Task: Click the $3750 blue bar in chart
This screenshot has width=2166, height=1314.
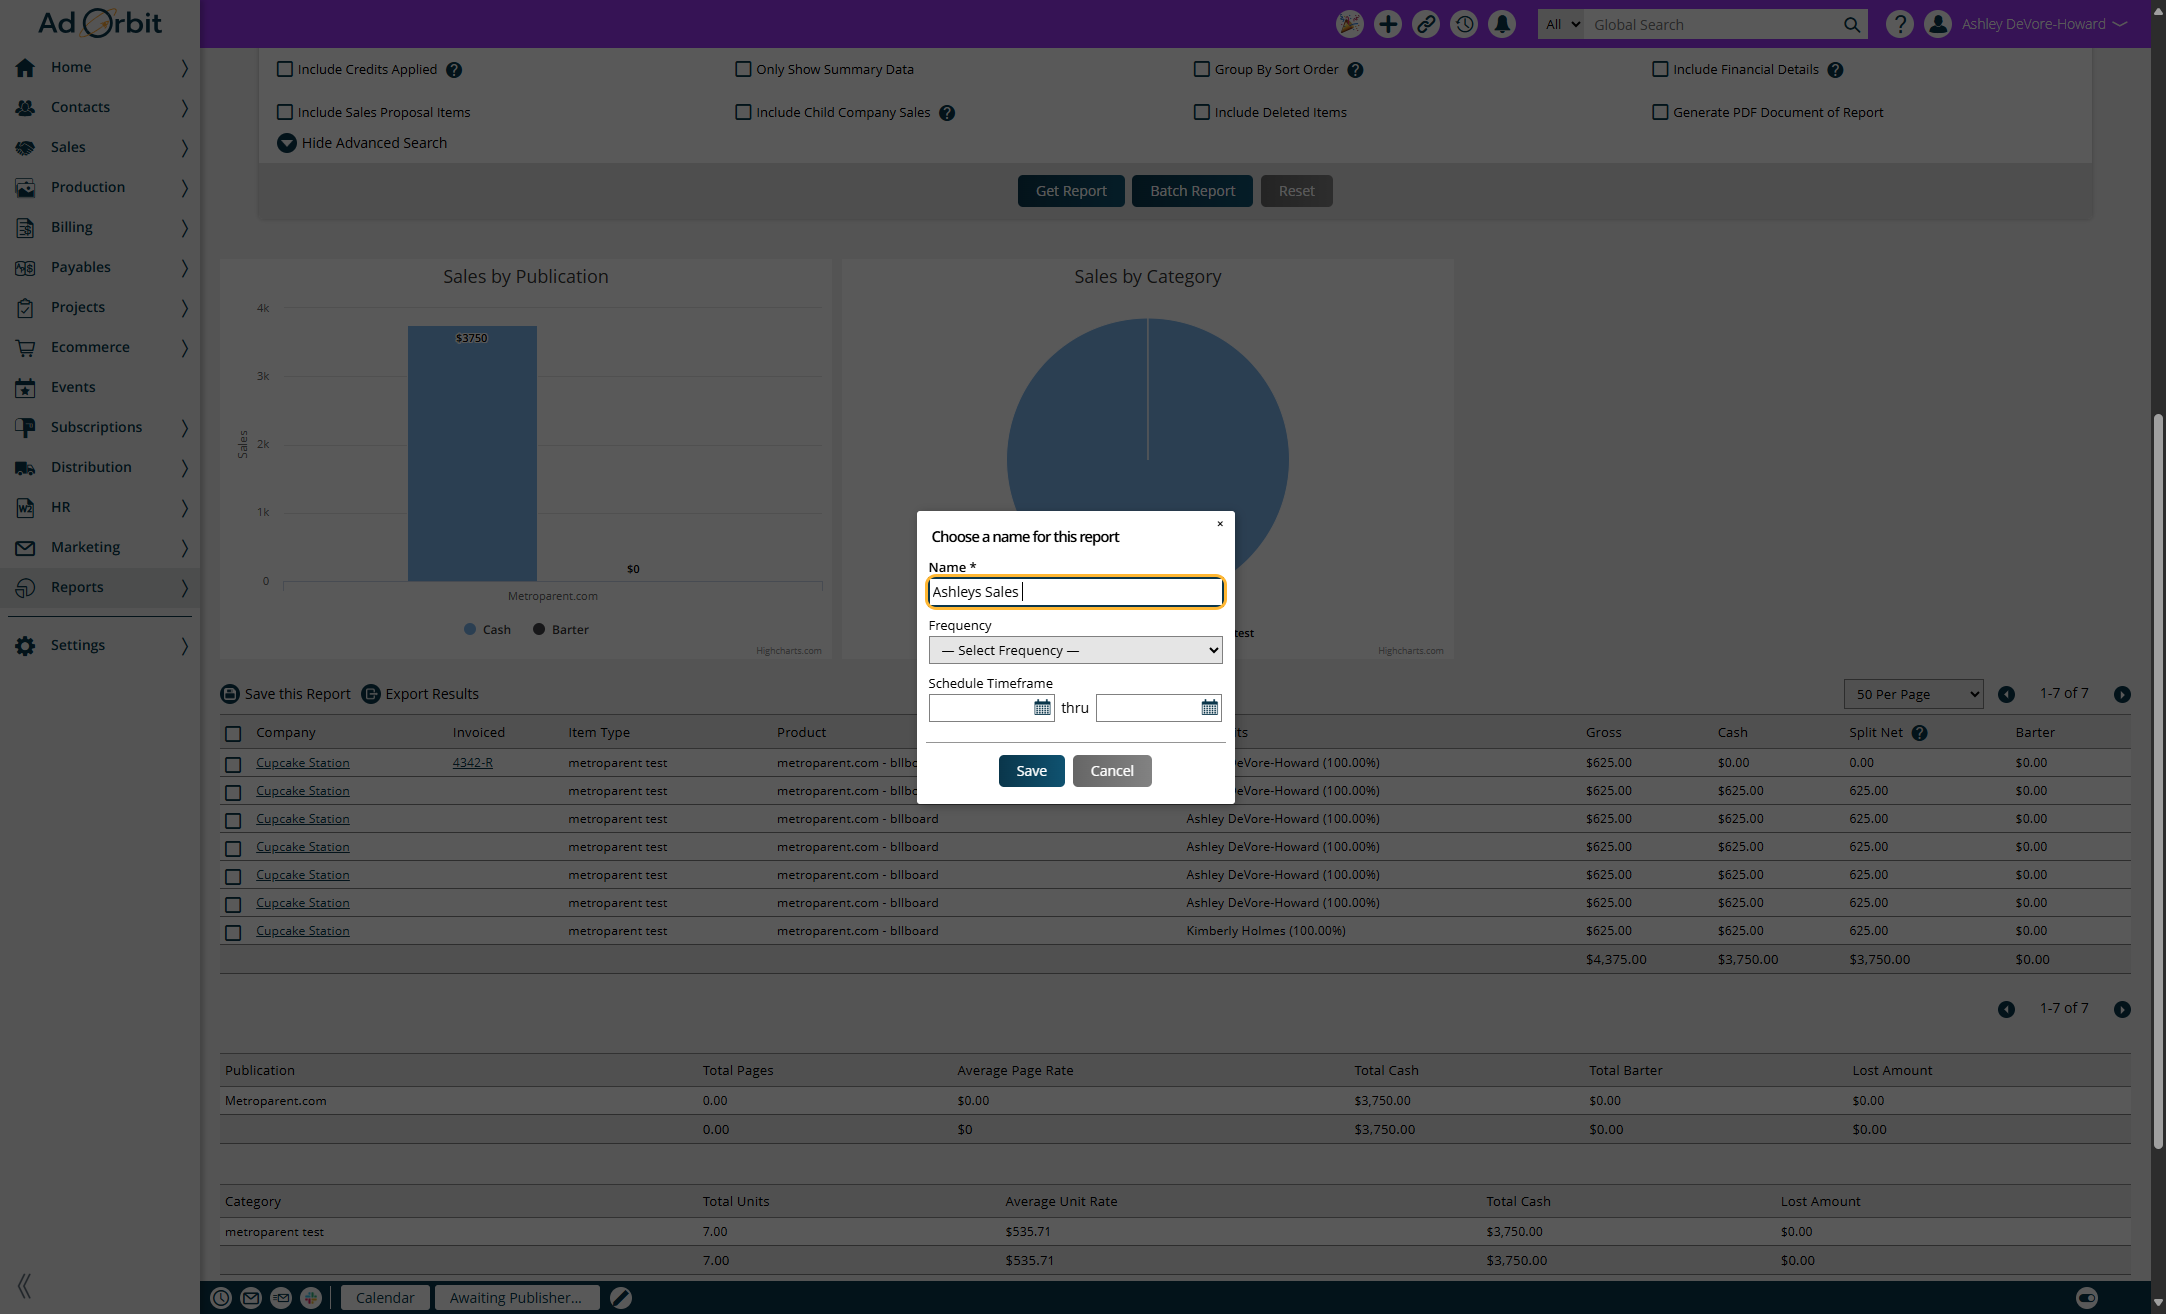Action: click(x=472, y=454)
